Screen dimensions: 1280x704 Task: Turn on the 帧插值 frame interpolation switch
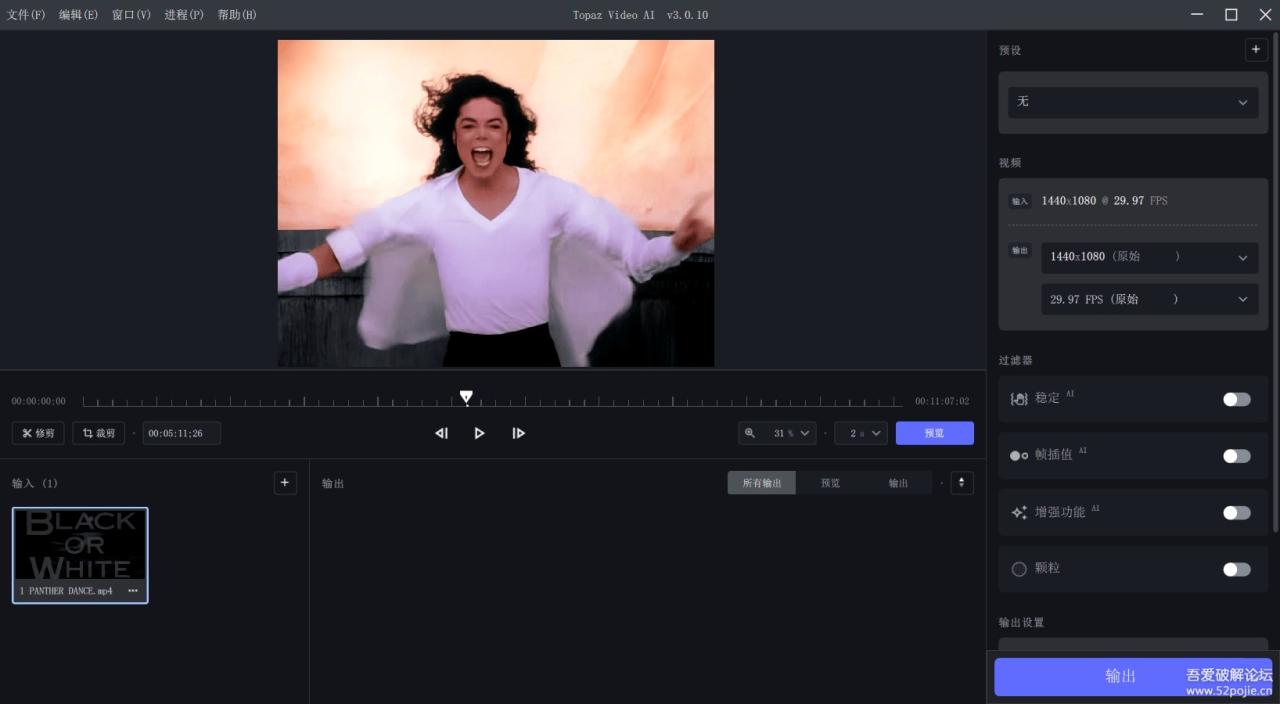tap(1236, 456)
